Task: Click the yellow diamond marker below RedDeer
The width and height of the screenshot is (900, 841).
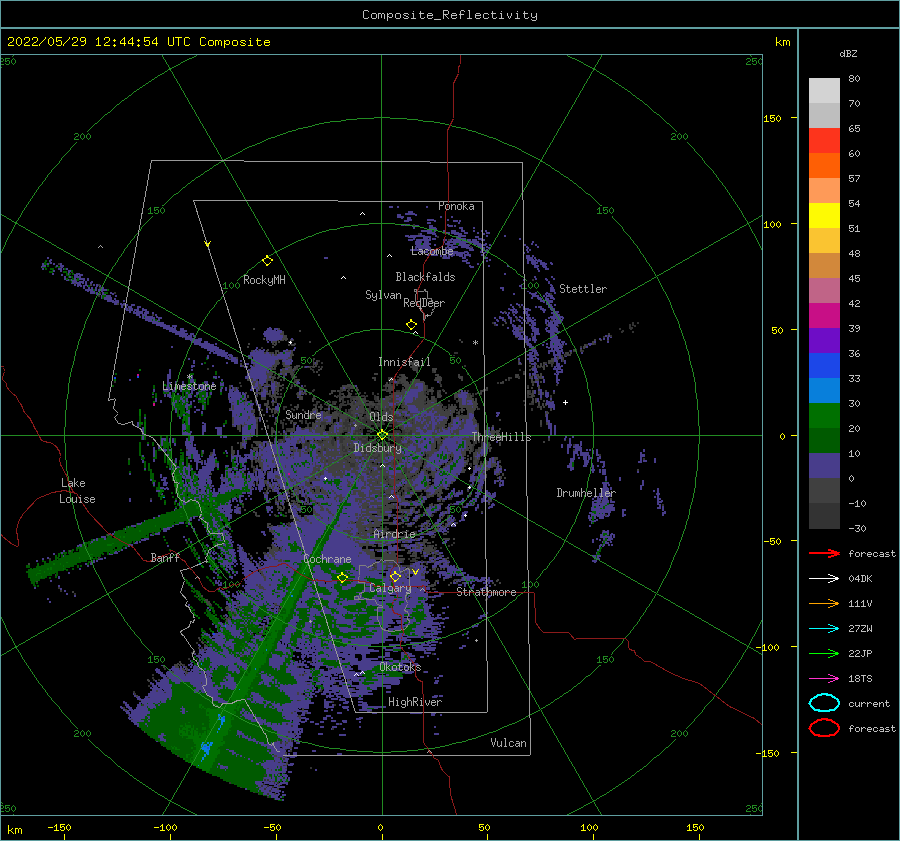Action: click(411, 325)
